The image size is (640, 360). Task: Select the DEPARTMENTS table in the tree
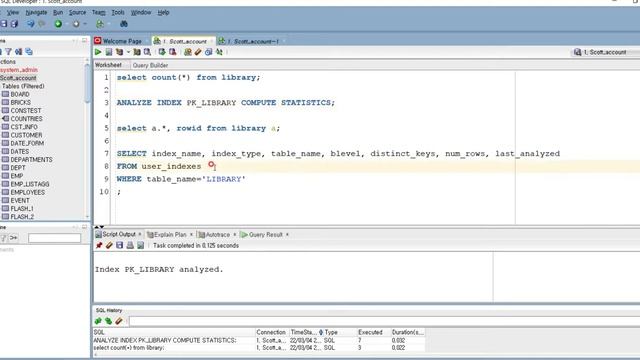pos(31,160)
